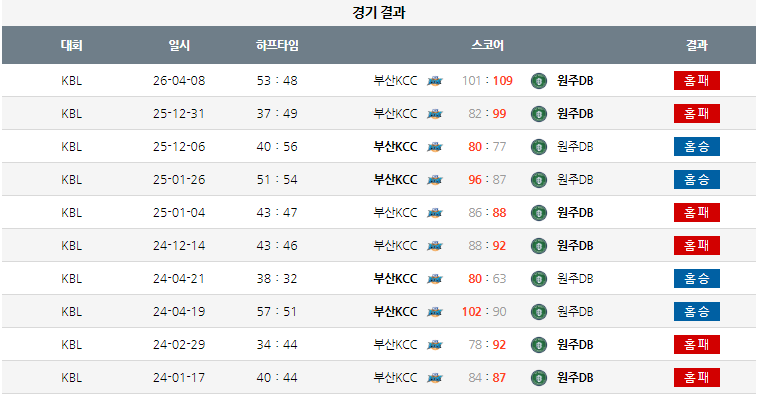Select the date 25-12-06
The height and width of the screenshot is (394, 761).
(x=179, y=147)
